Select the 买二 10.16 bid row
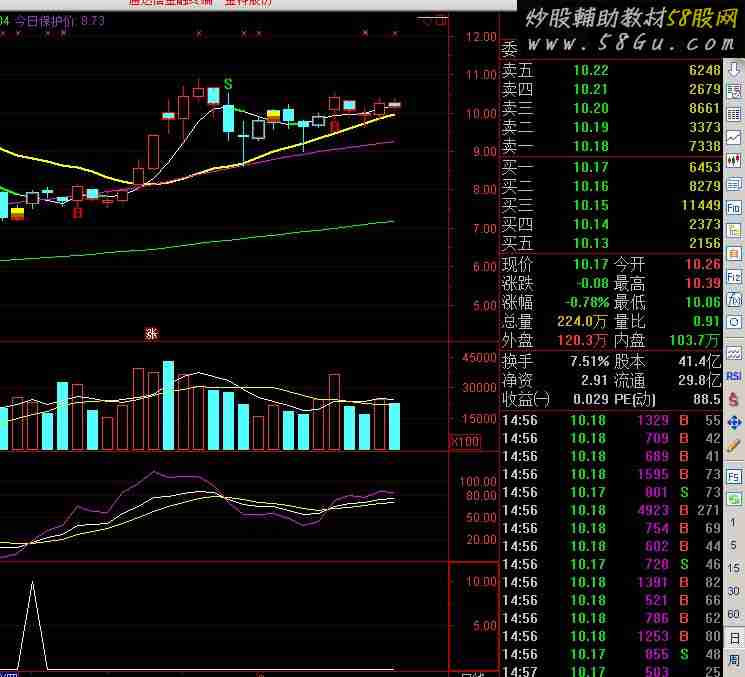The image size is (745, 677). (x=611, y=186)
